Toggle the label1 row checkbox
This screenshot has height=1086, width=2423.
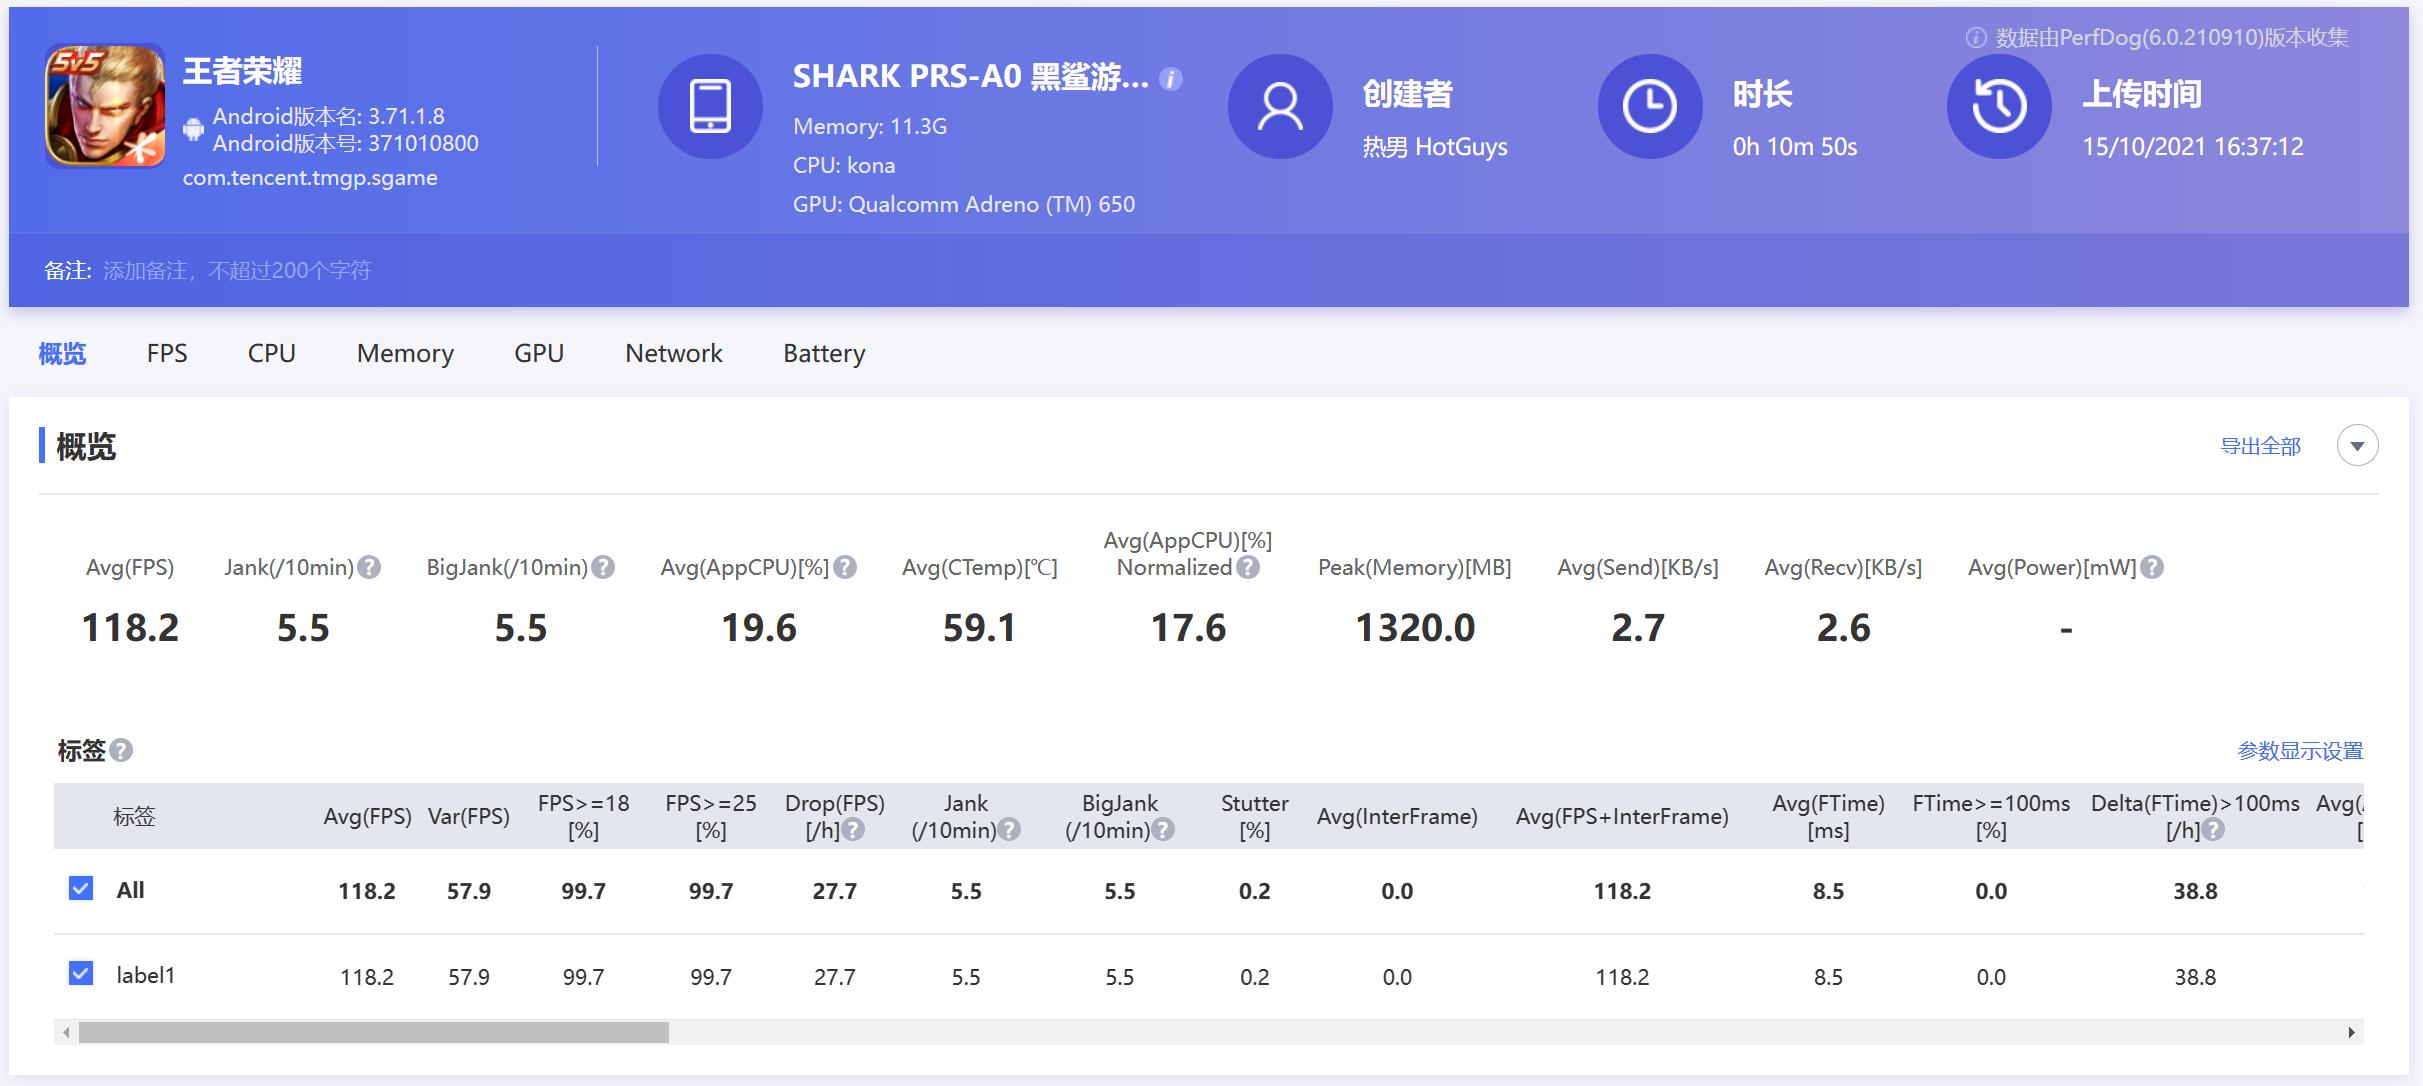81,973
